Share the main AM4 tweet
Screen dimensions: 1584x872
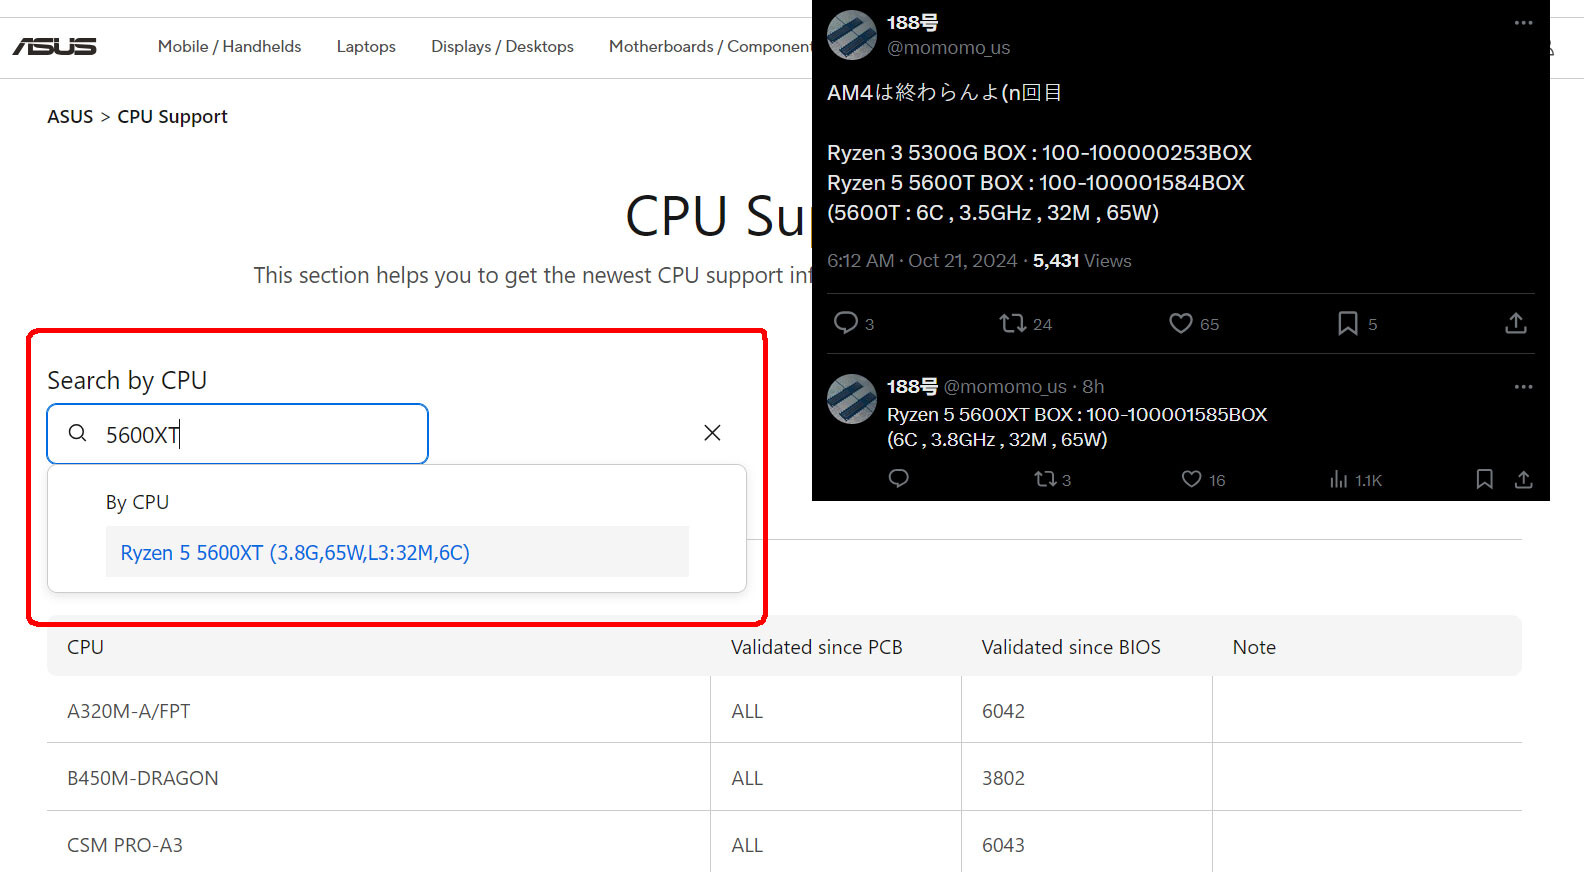click(1516, 323)
